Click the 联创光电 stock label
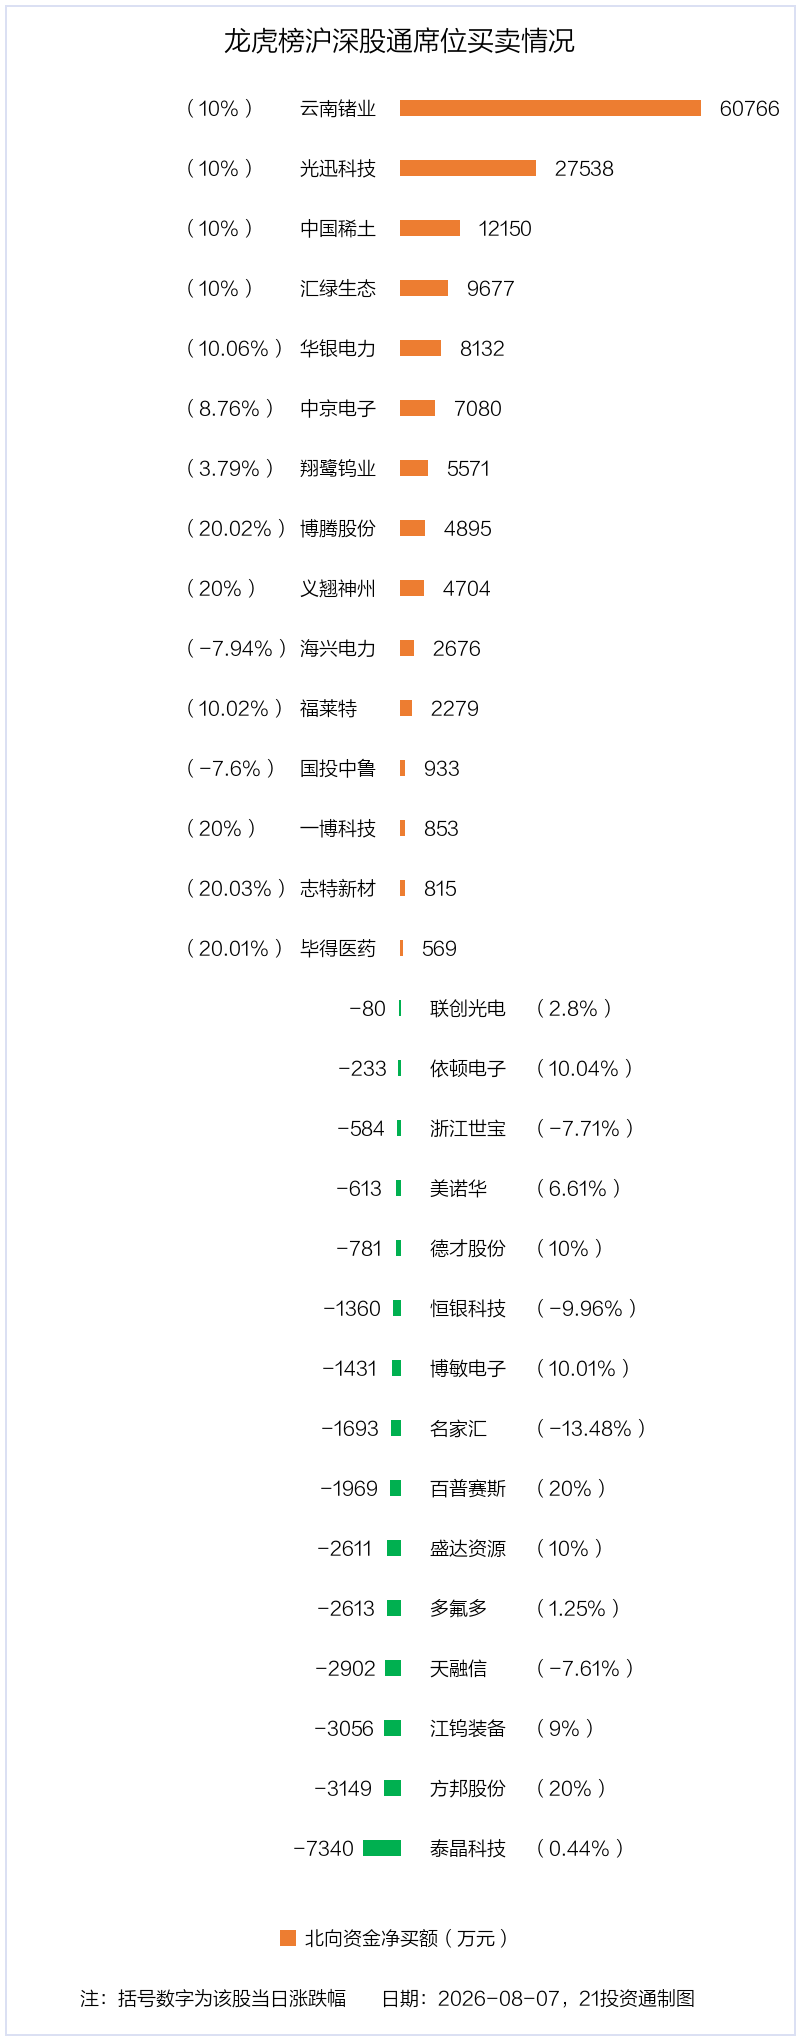This screenshot has width=800, height=2040. [468, 1008]
